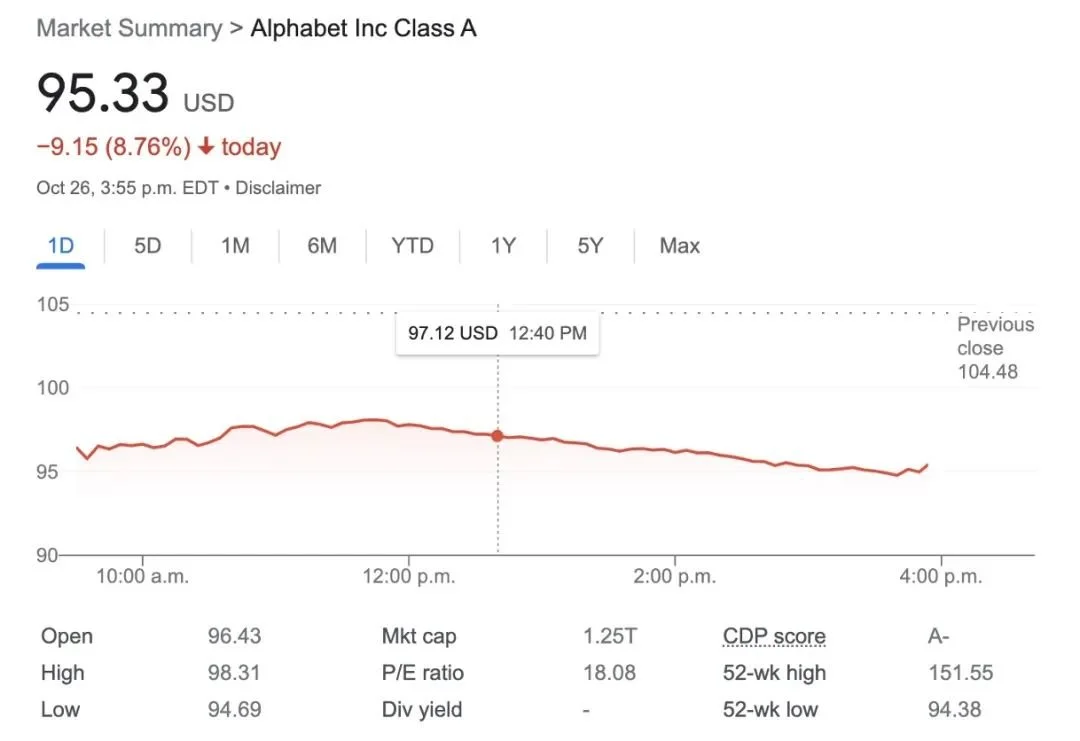Open the Disclaimer link

278,188
